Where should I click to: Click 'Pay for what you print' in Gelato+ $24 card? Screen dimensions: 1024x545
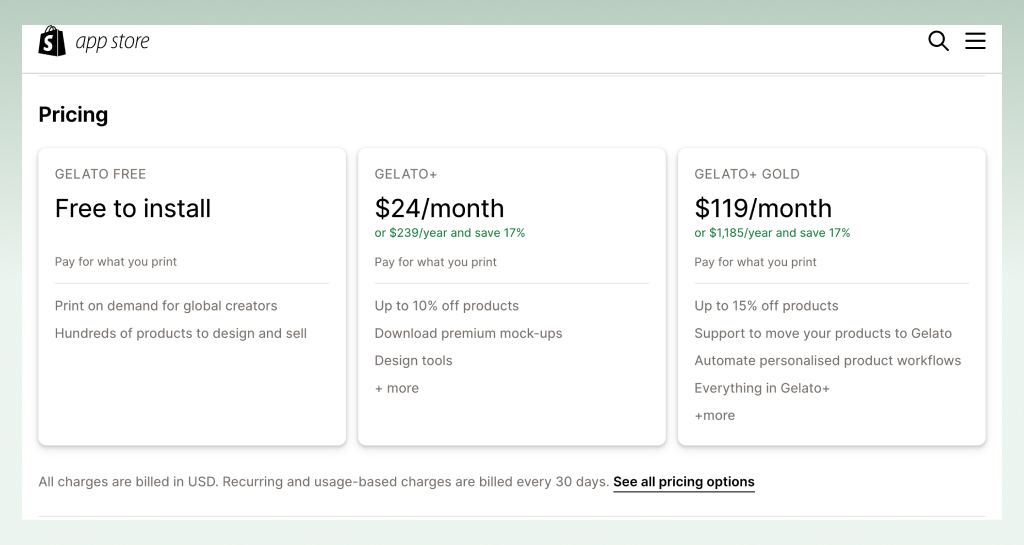point(436,262)
